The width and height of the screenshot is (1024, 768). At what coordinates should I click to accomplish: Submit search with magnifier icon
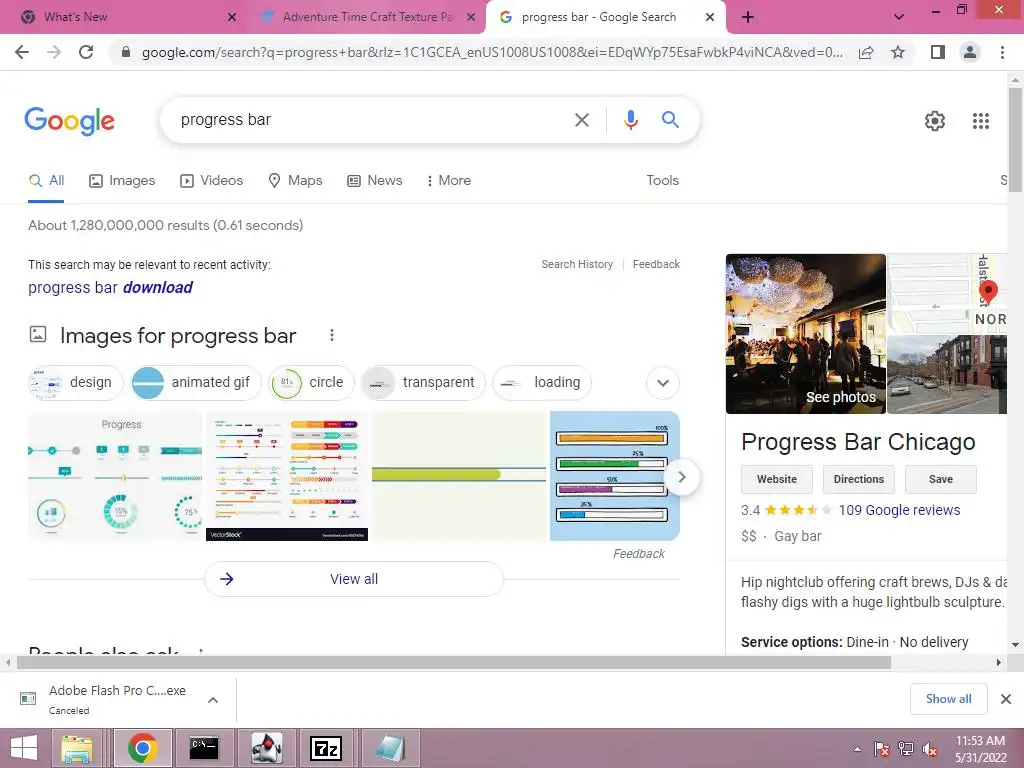[670, 120]
